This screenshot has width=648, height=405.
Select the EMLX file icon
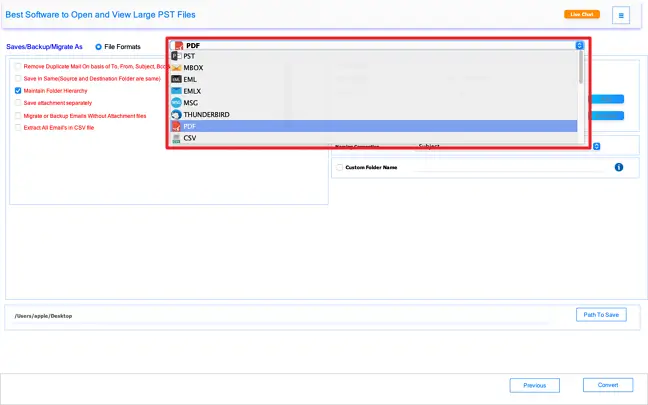point(176,91)
